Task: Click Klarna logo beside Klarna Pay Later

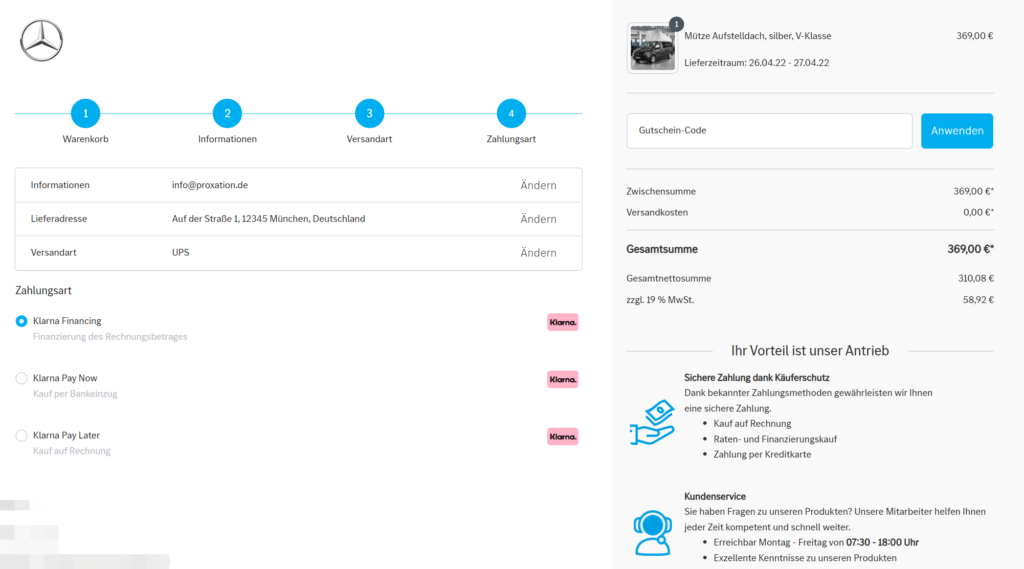Action: pyautogui.click(x=562, y=436)
